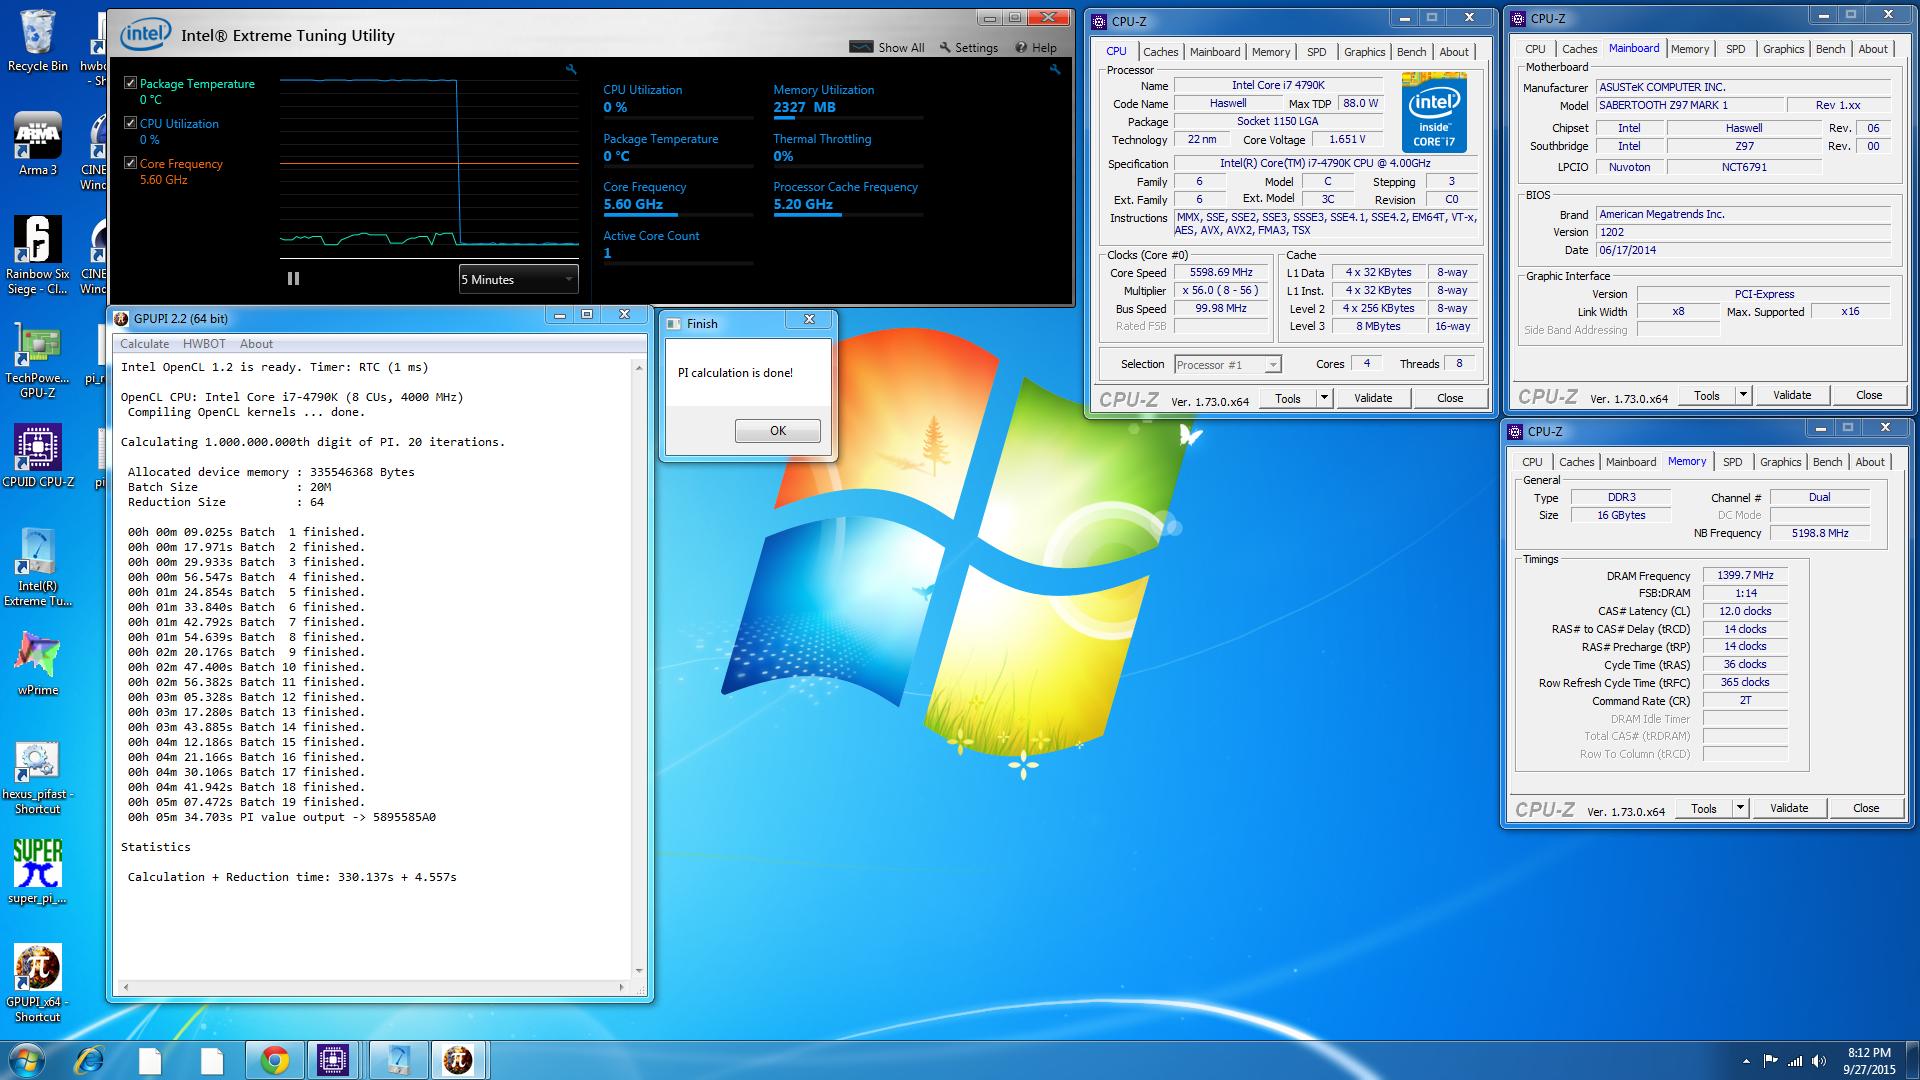This screenshot has height=1080, width=1920.
Task: Click the Core Speed value 5598.69 MHz
Action: point(1222,272)
